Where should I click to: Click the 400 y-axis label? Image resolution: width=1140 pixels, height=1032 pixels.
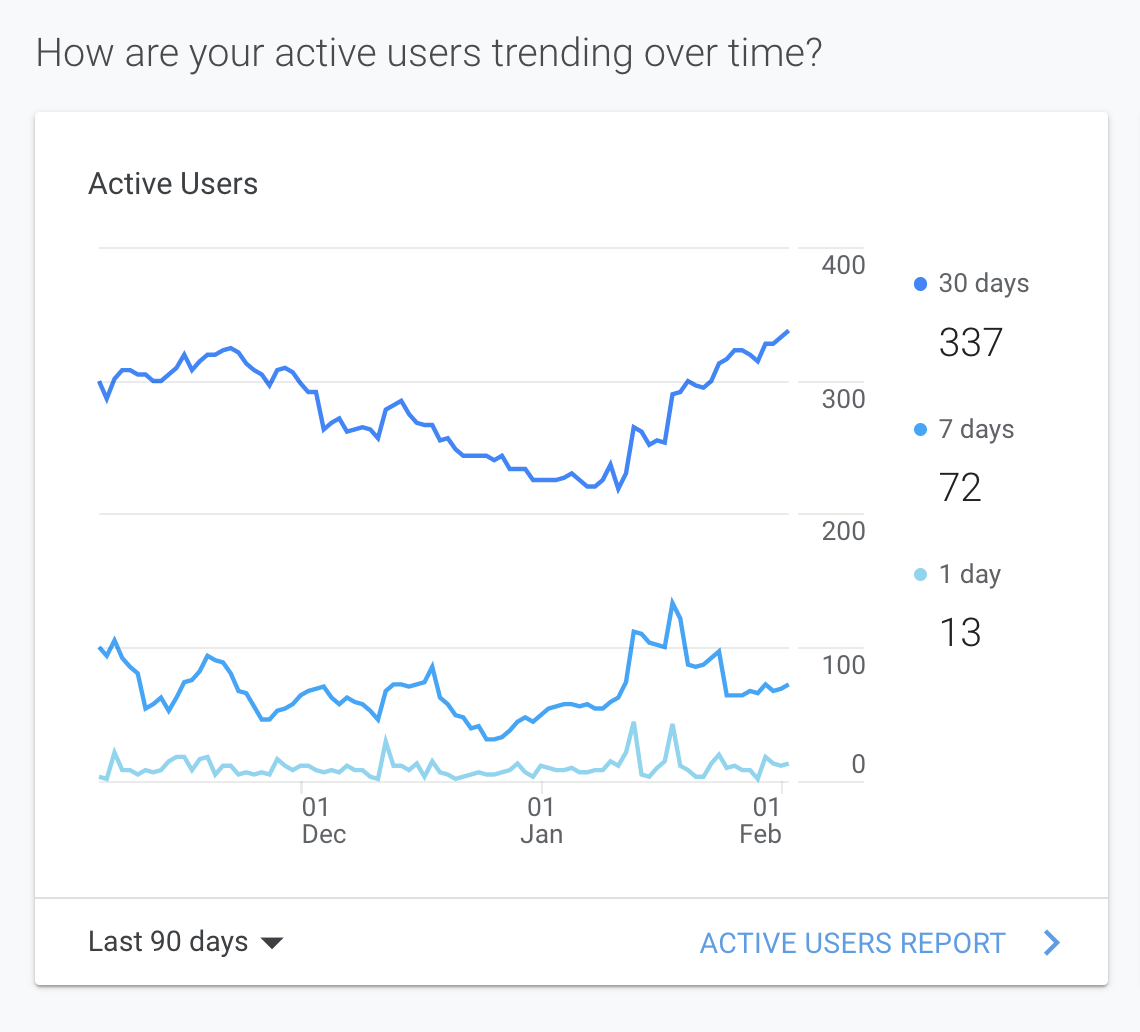tap(843, 266)
